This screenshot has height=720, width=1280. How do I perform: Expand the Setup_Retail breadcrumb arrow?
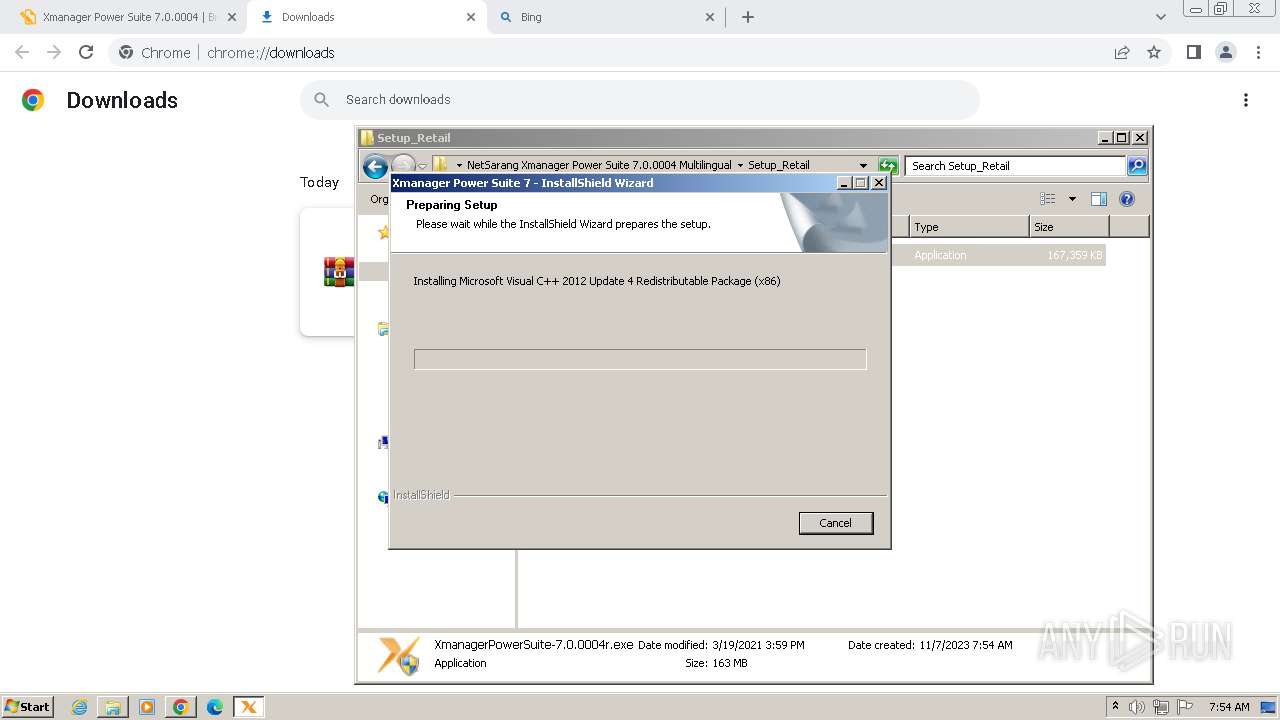pyautogui.click(x=740, y=165)
